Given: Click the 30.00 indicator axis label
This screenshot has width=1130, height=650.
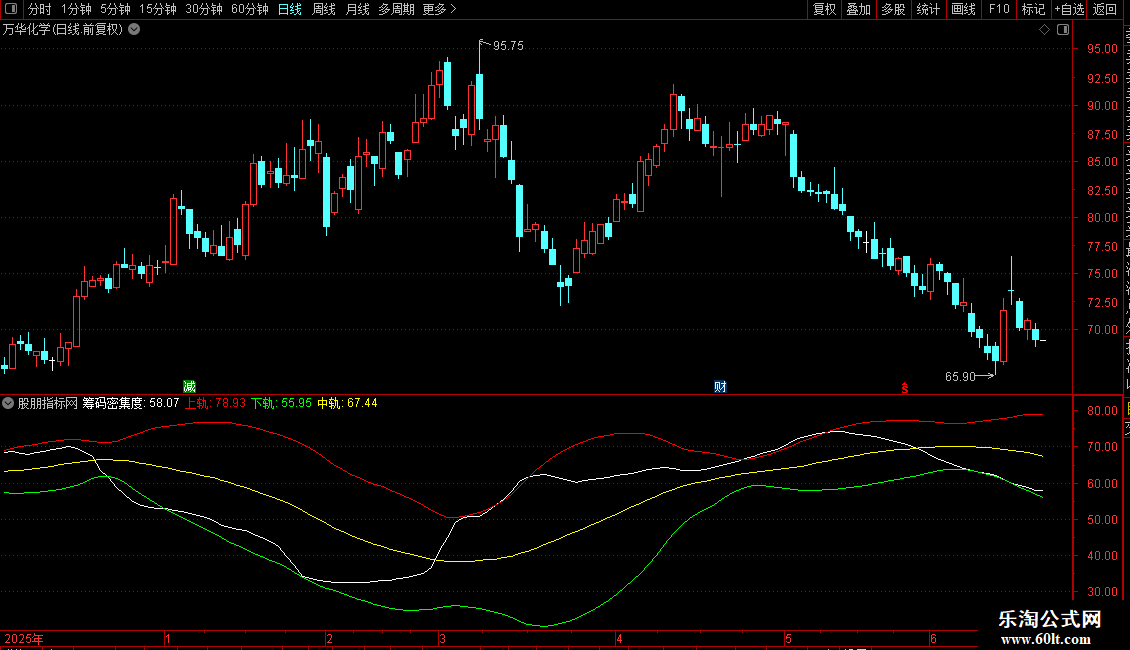Looking at the screenshot, I should [1103, 592].
